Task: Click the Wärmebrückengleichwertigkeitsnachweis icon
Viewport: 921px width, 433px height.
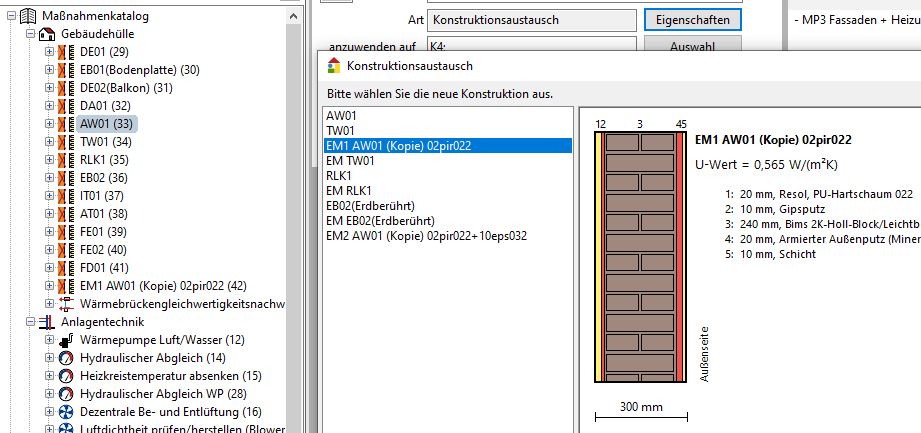Action: click(66, 304)
